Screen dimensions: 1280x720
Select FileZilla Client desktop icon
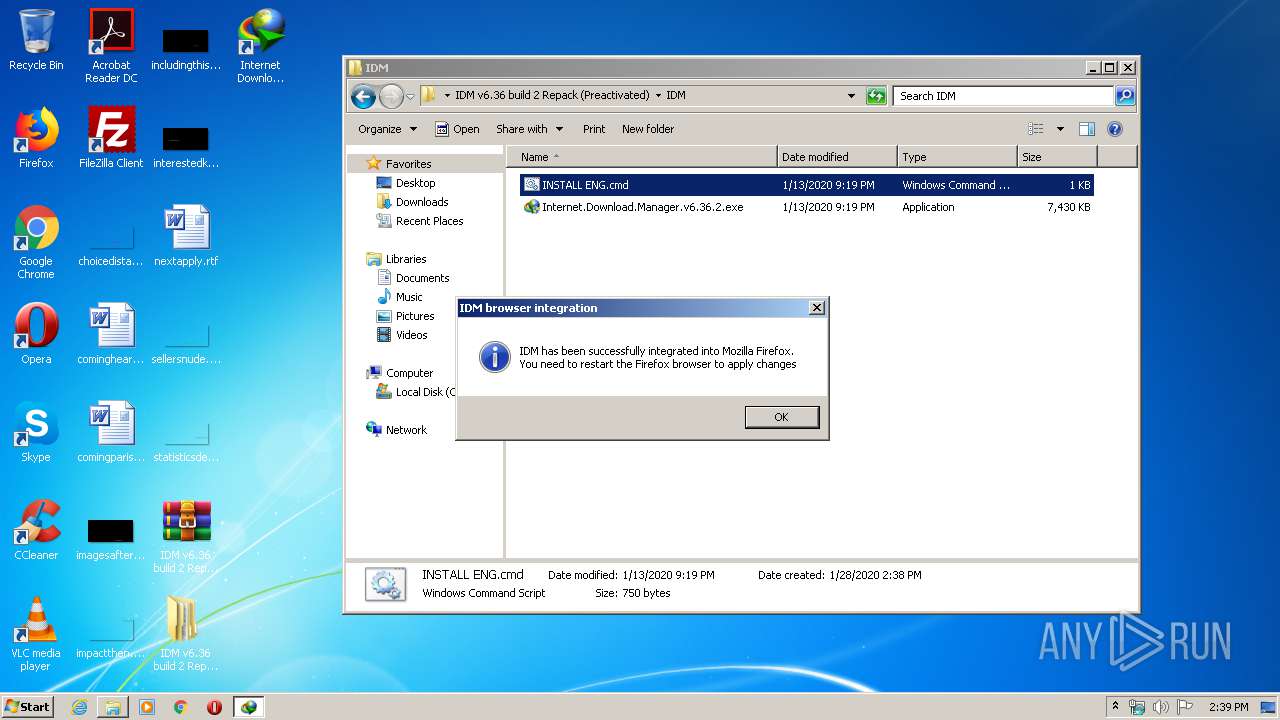click(111, 138)
